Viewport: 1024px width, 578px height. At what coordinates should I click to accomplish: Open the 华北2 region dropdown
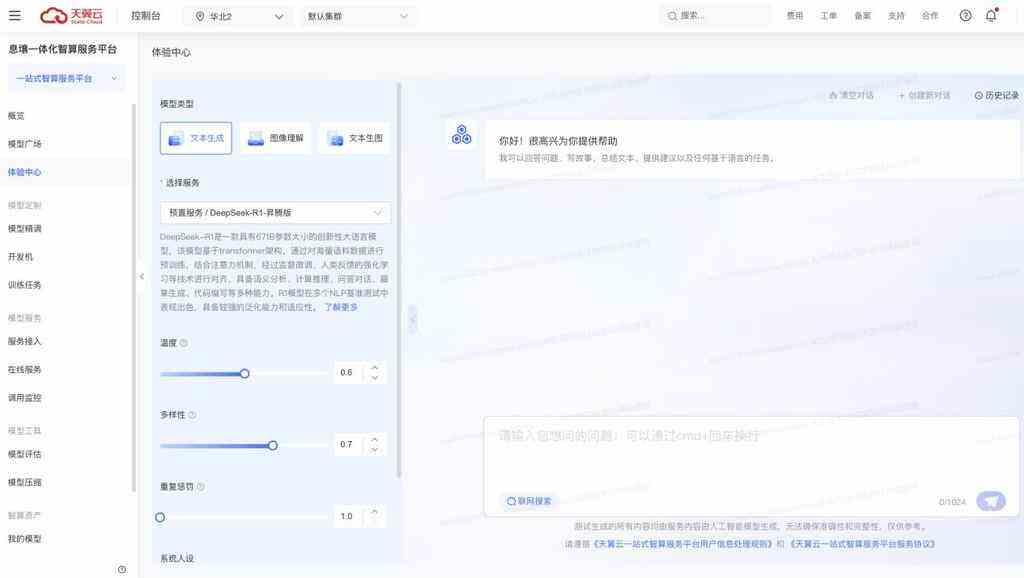coord(239,16)
